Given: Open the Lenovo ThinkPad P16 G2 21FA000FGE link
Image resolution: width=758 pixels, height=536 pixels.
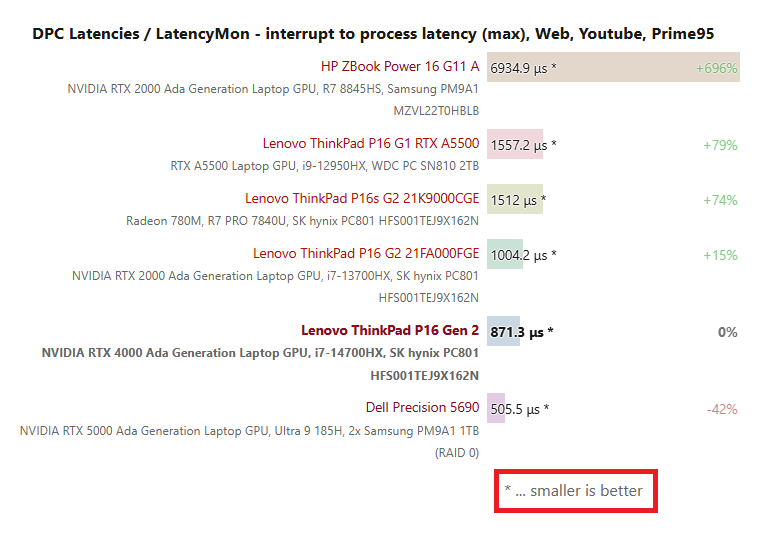Looking at the screenshot, I should pos(366,253).
